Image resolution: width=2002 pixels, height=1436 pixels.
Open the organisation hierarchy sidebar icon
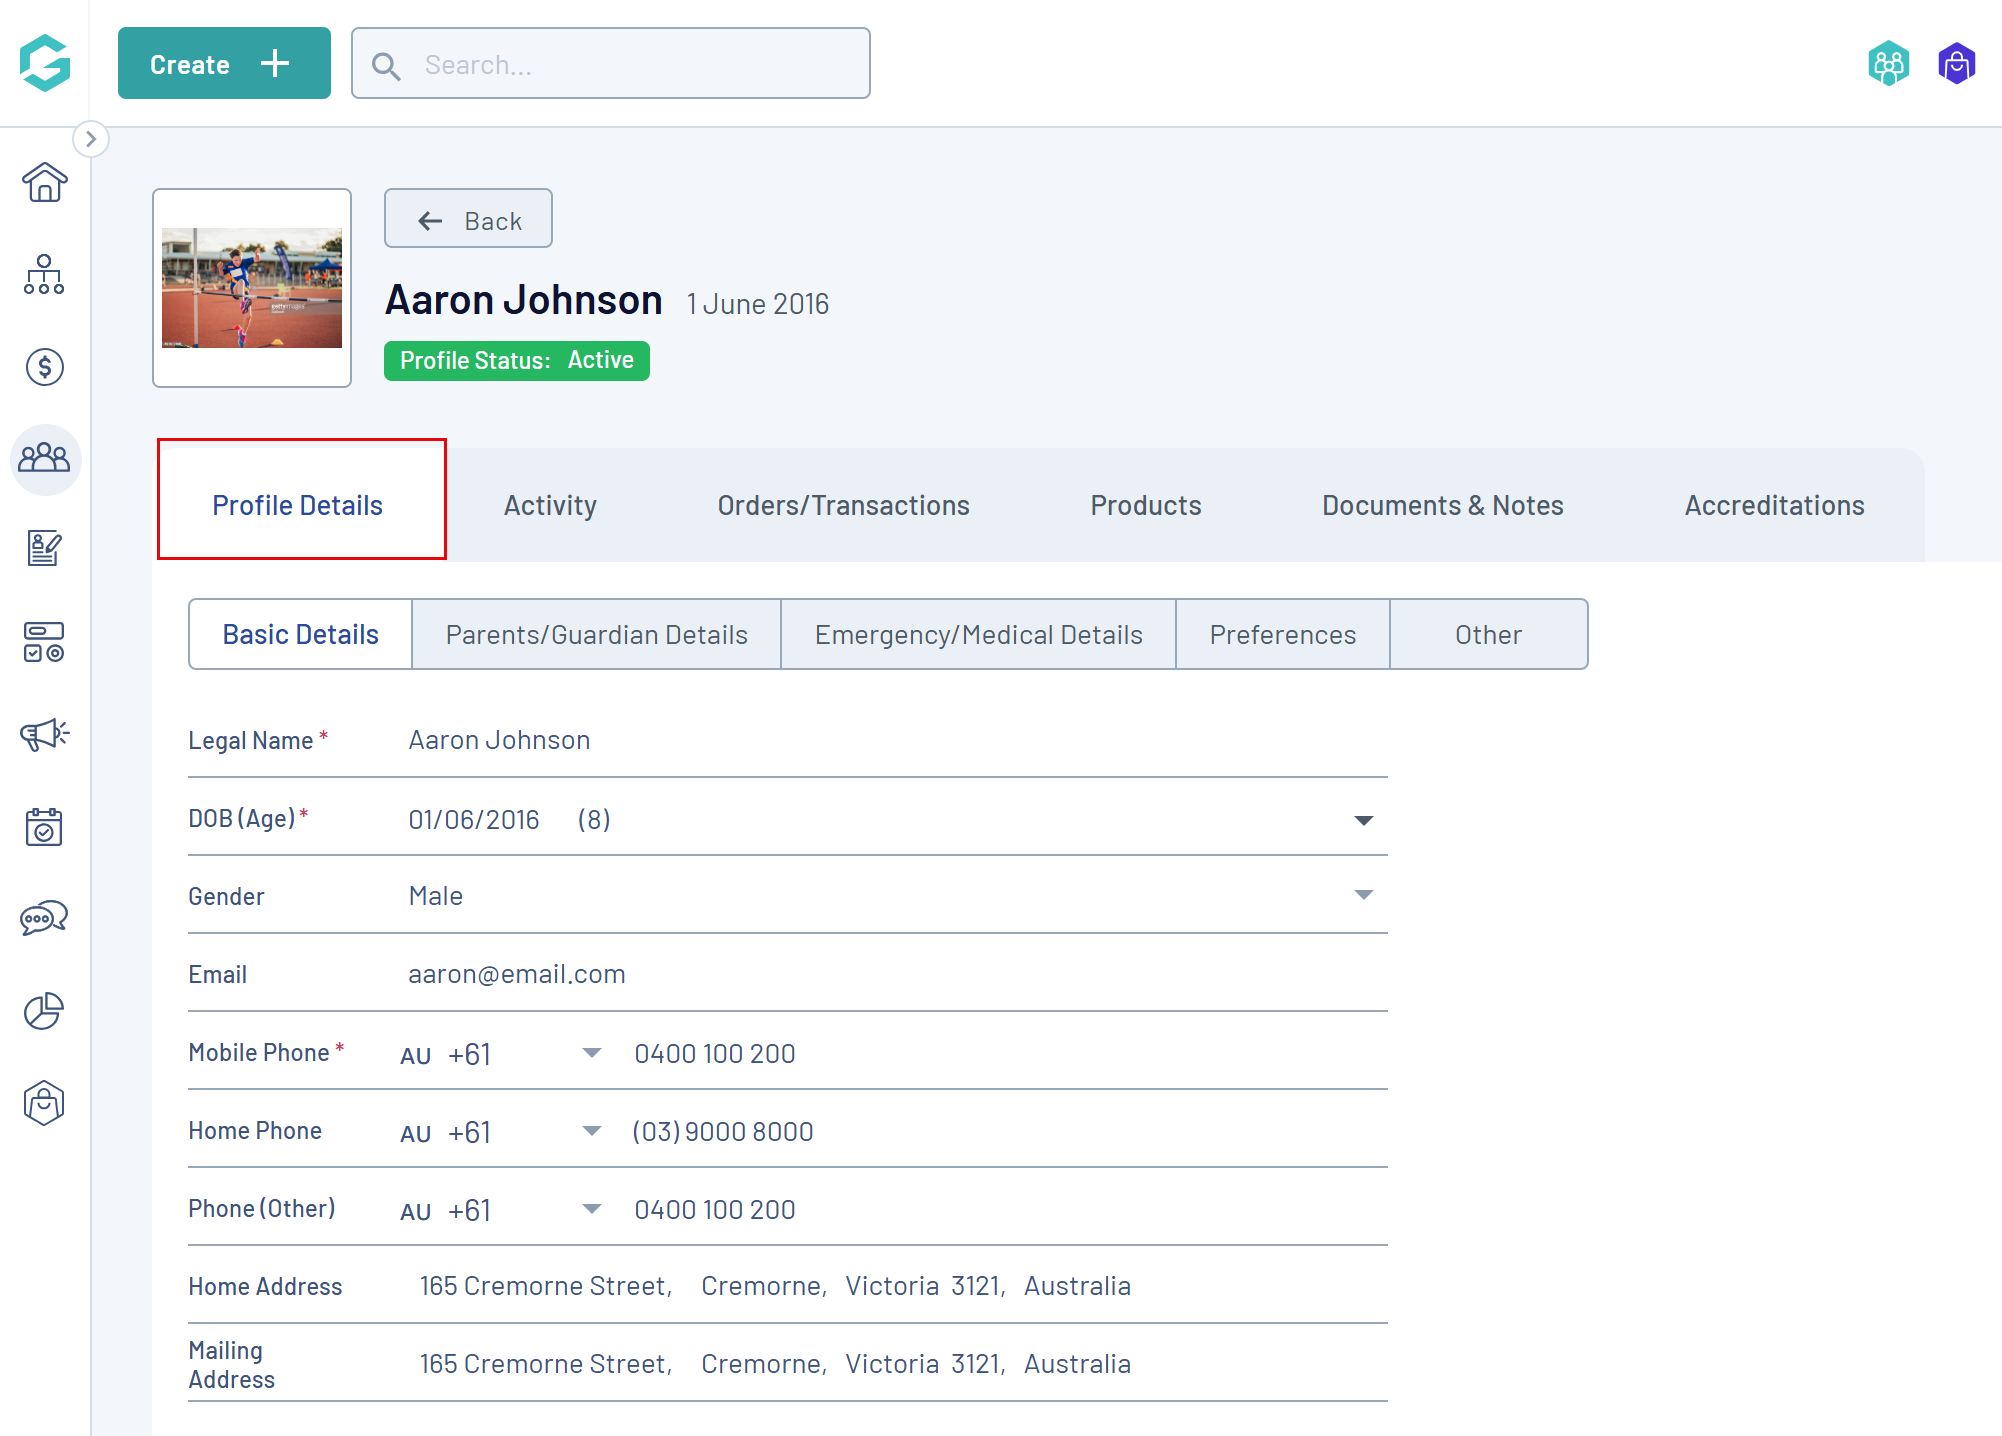point(44,275)
